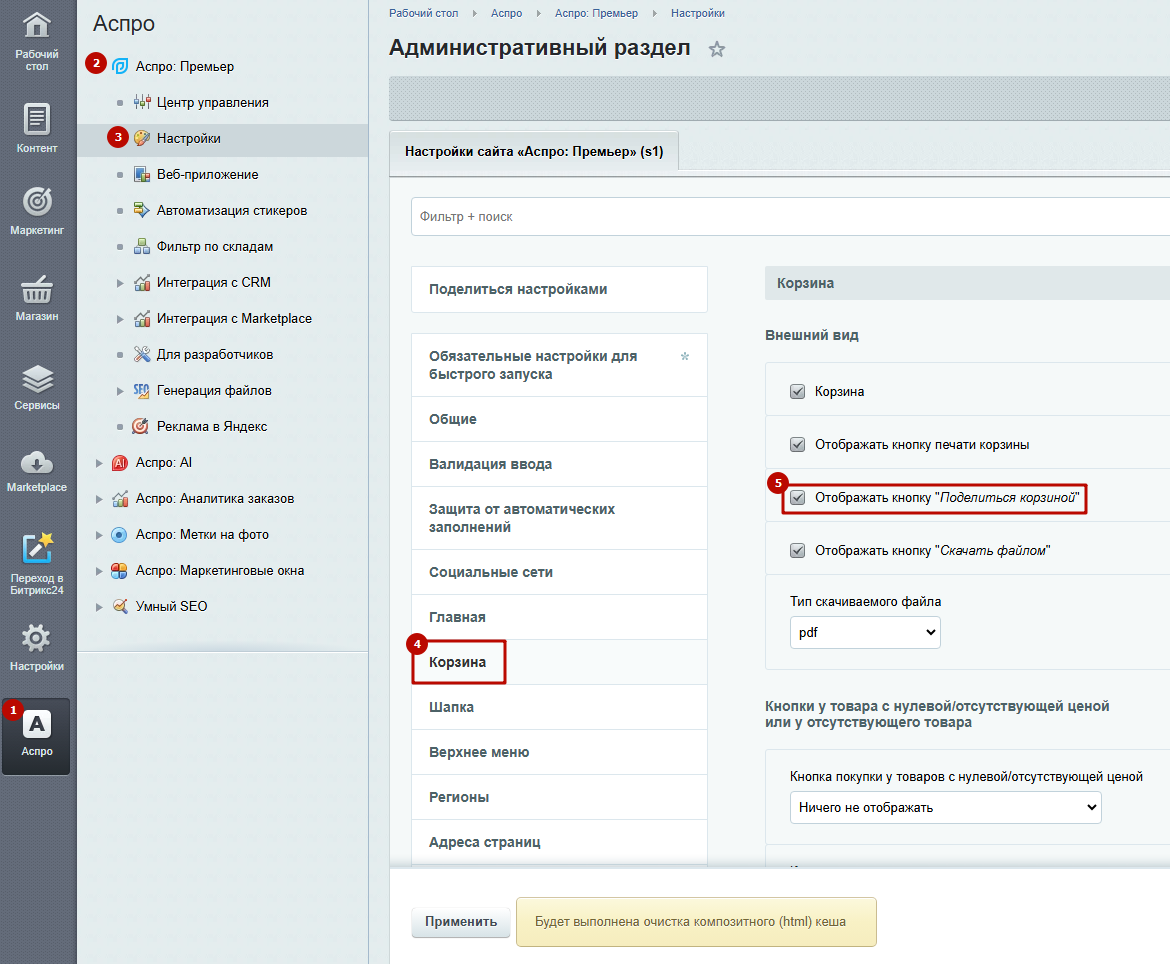Click the Умный SEO icon
This screenshot has width=1170, height=964.
click(119, 607)
